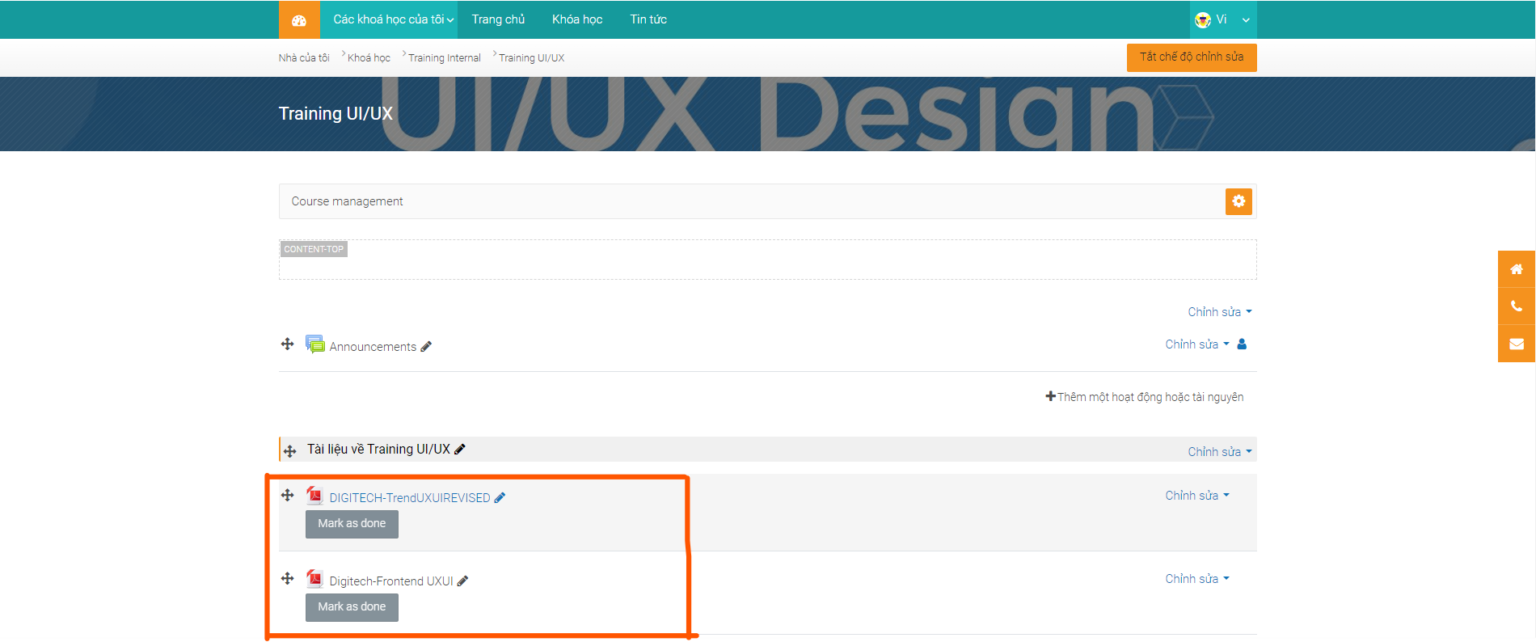Mark DIGITECH-TrendUXUIREVISED as done
This screenshot has height=642, width=1536.
[x=351, y=524]
